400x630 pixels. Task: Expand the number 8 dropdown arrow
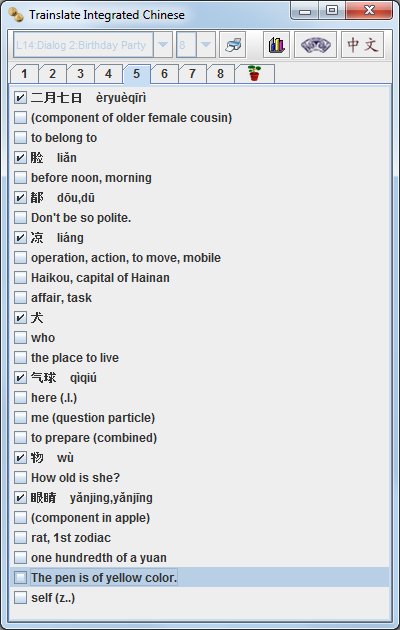pos(206,45)
